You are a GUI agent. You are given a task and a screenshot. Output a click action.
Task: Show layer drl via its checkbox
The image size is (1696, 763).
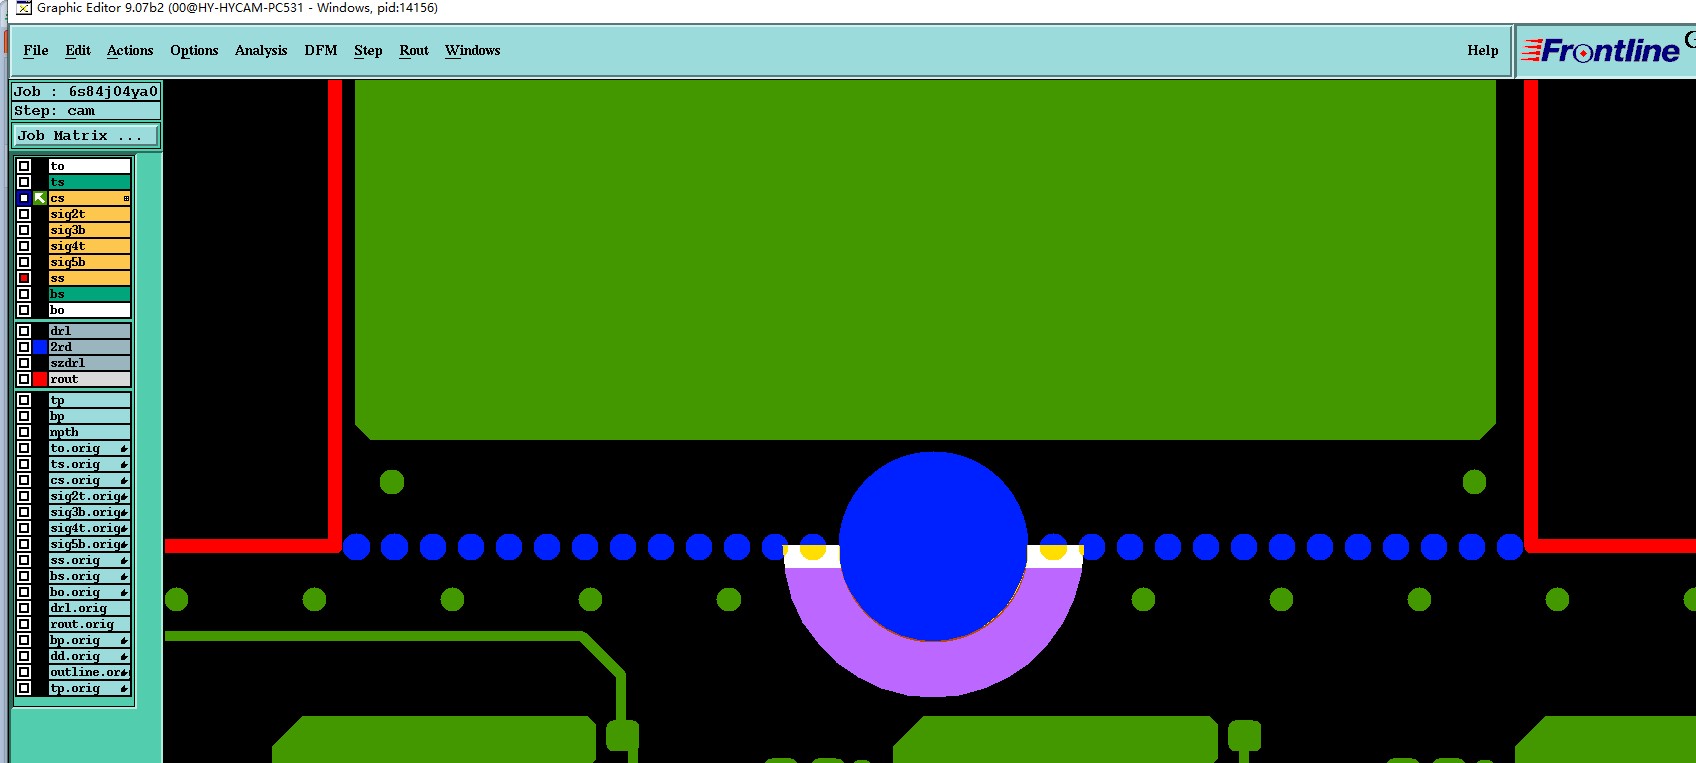tap(24, 331)
